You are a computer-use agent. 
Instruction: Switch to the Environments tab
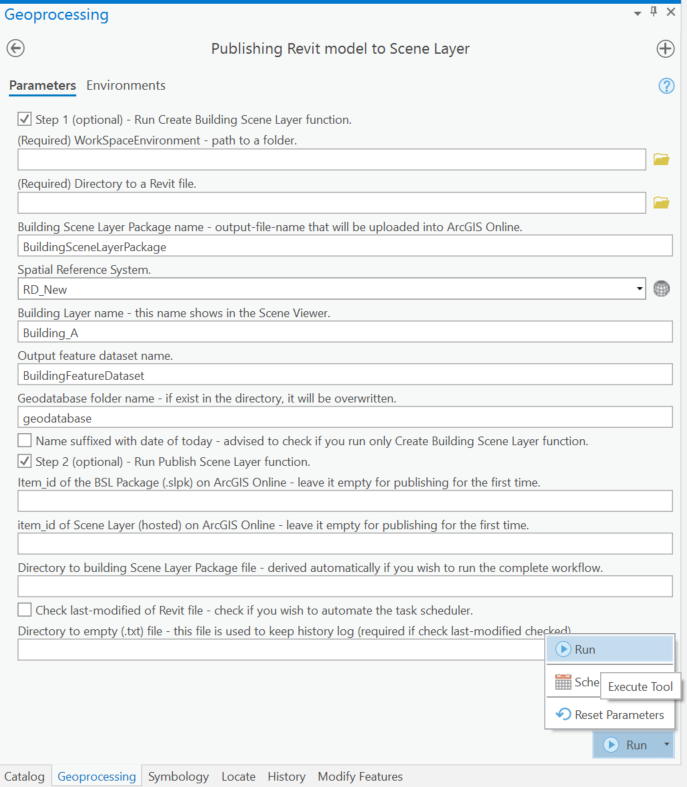126,86
